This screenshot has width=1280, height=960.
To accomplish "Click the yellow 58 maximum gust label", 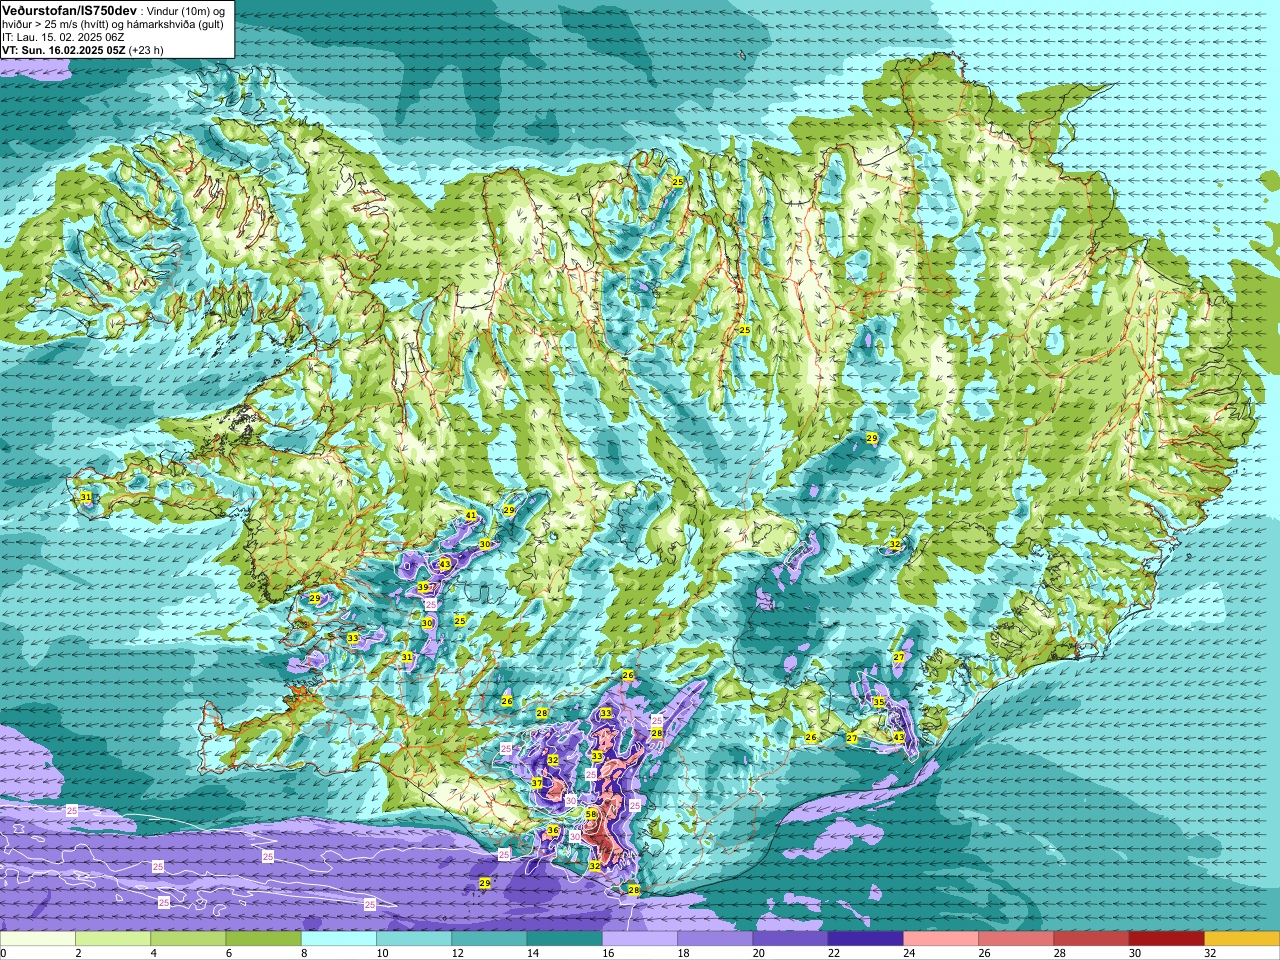I will coord(591,815).
